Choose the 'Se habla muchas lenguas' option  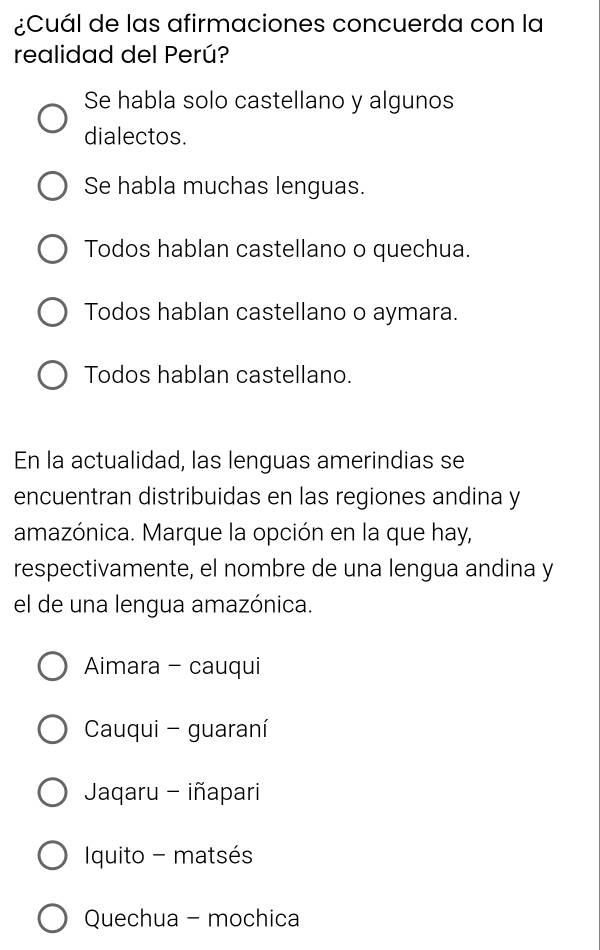pos(53,186)
